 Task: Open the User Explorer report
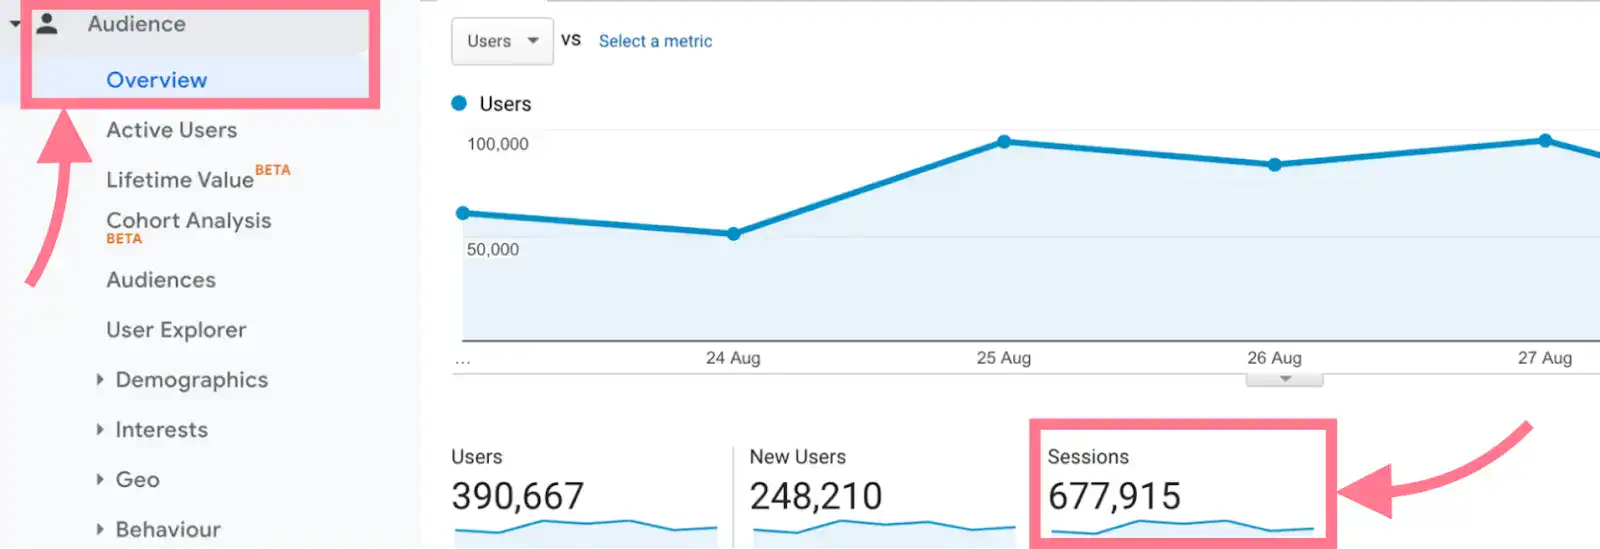click(176, 330)
